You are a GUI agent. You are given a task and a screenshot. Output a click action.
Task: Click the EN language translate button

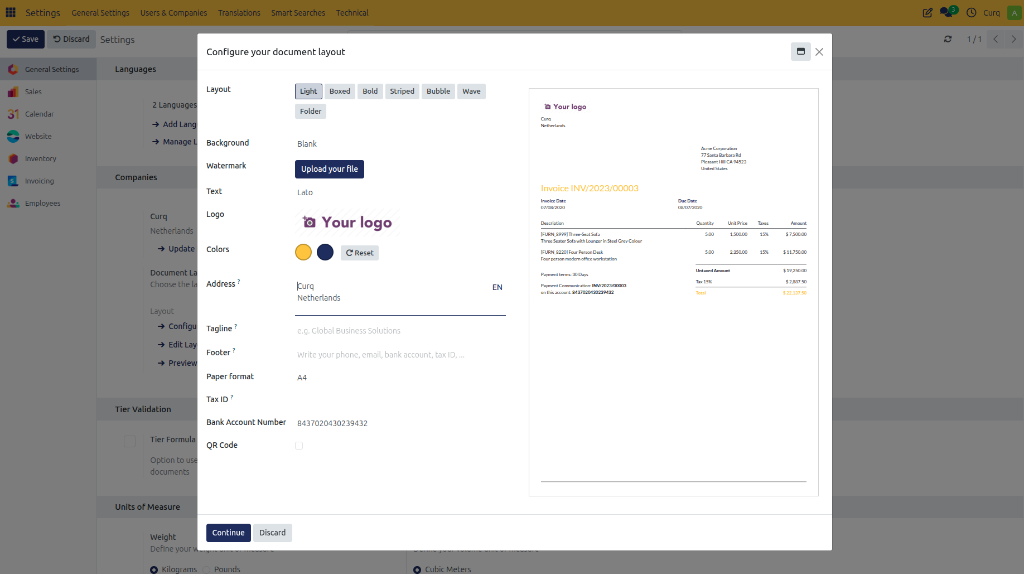pos(497,287)
